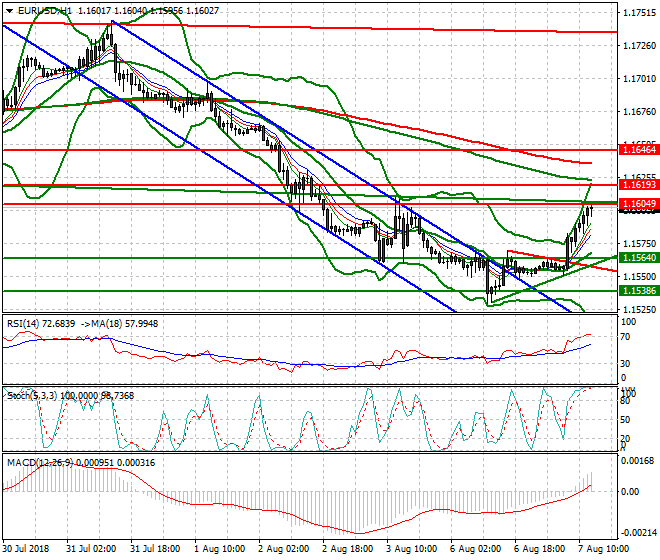Click the 2 Aug 02:00 time label
Screen dimensions: 660x560
(283, 549)
